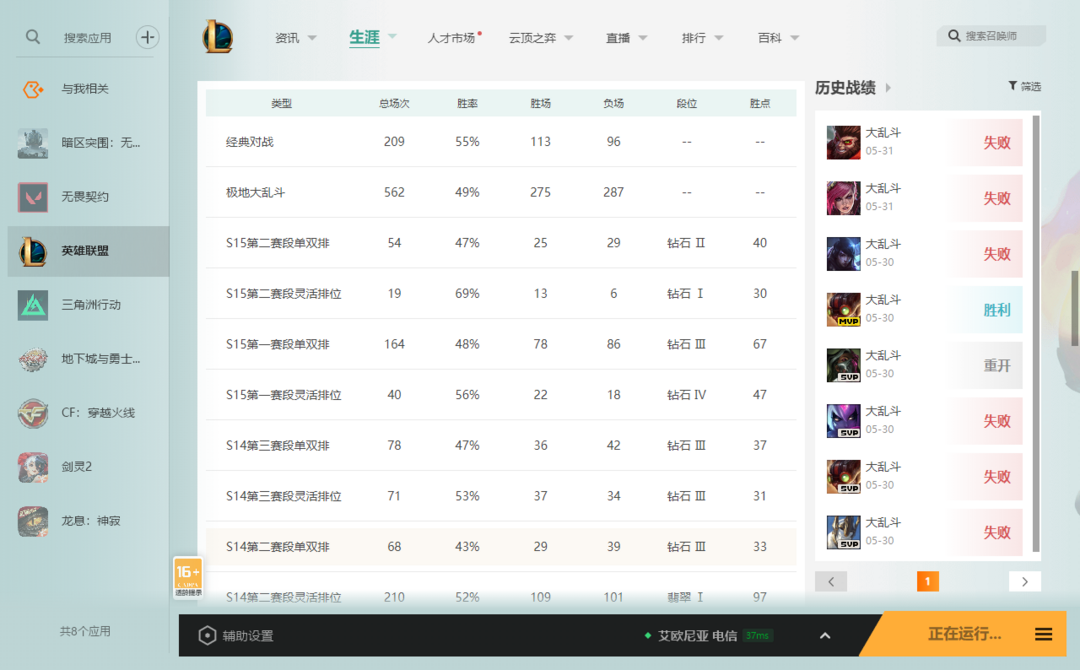Screen dimensions: 1080x670
Task: Open 05-31 first 大乱斗 match champion avatar
Action: [x=843, y=143]
